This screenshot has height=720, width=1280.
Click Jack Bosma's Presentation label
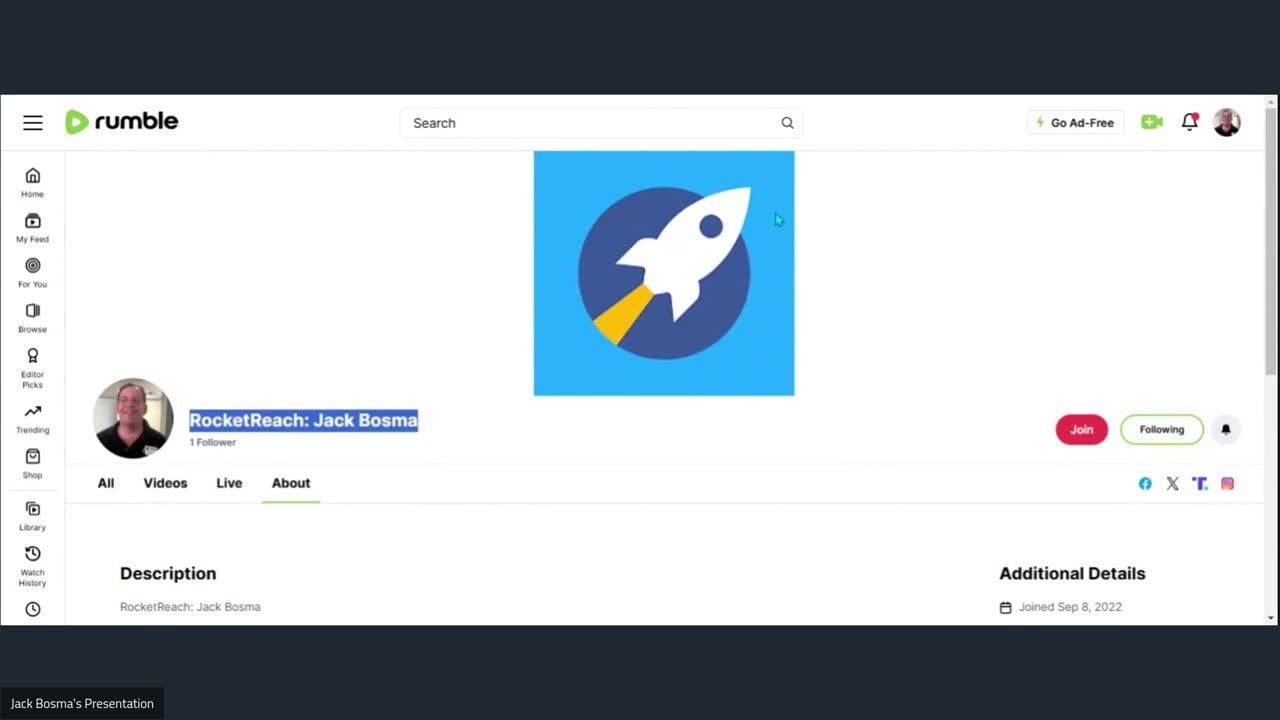coord(82,704)
